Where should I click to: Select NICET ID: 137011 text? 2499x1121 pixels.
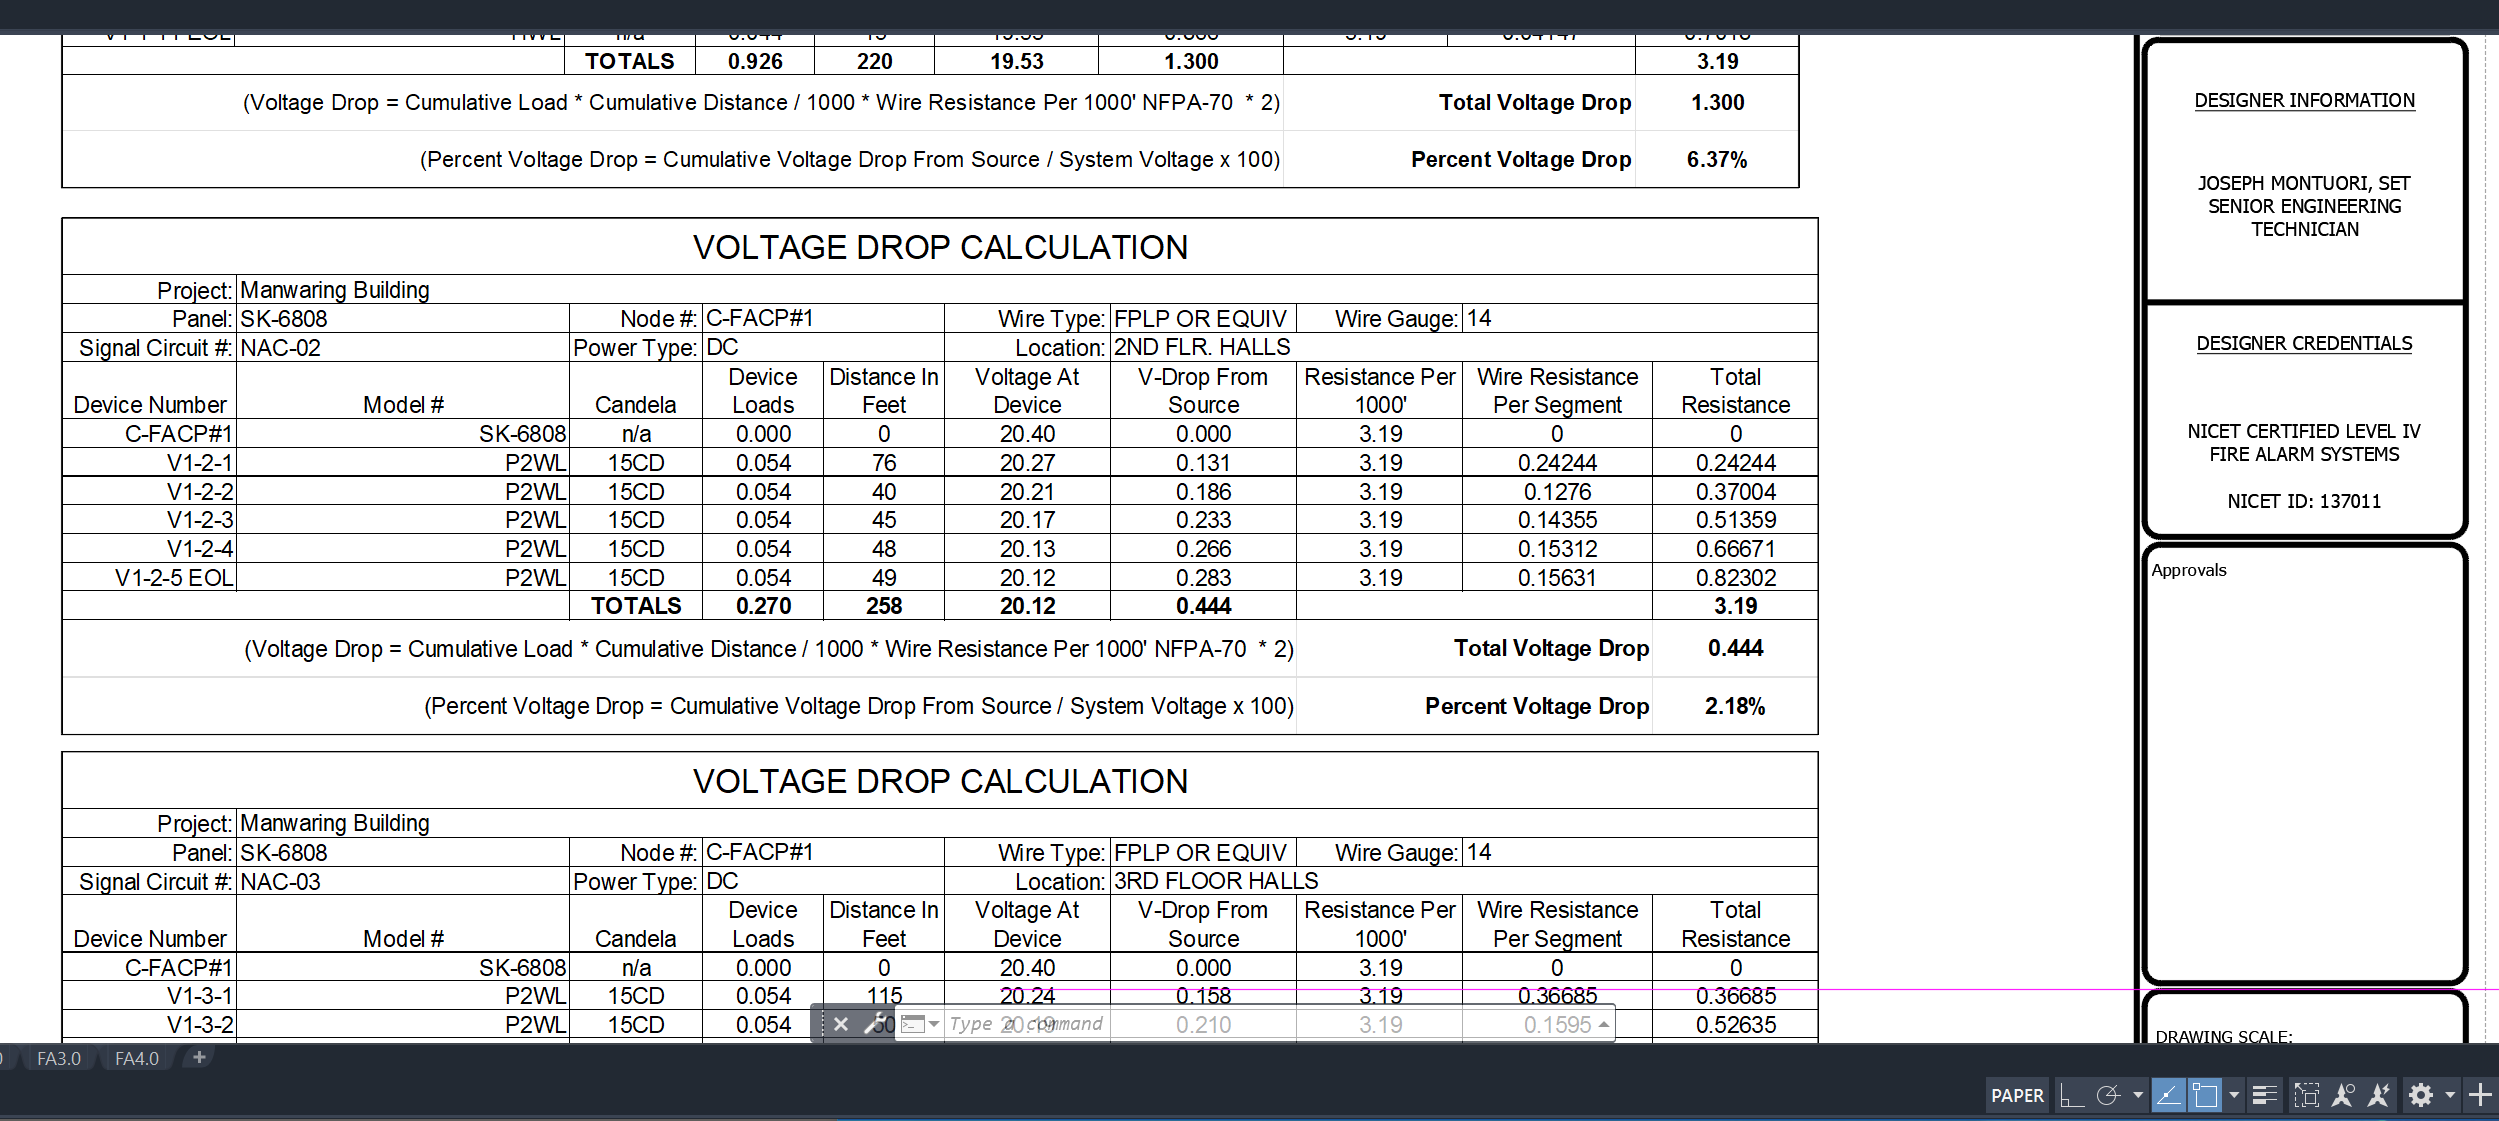coord(2304,501)
